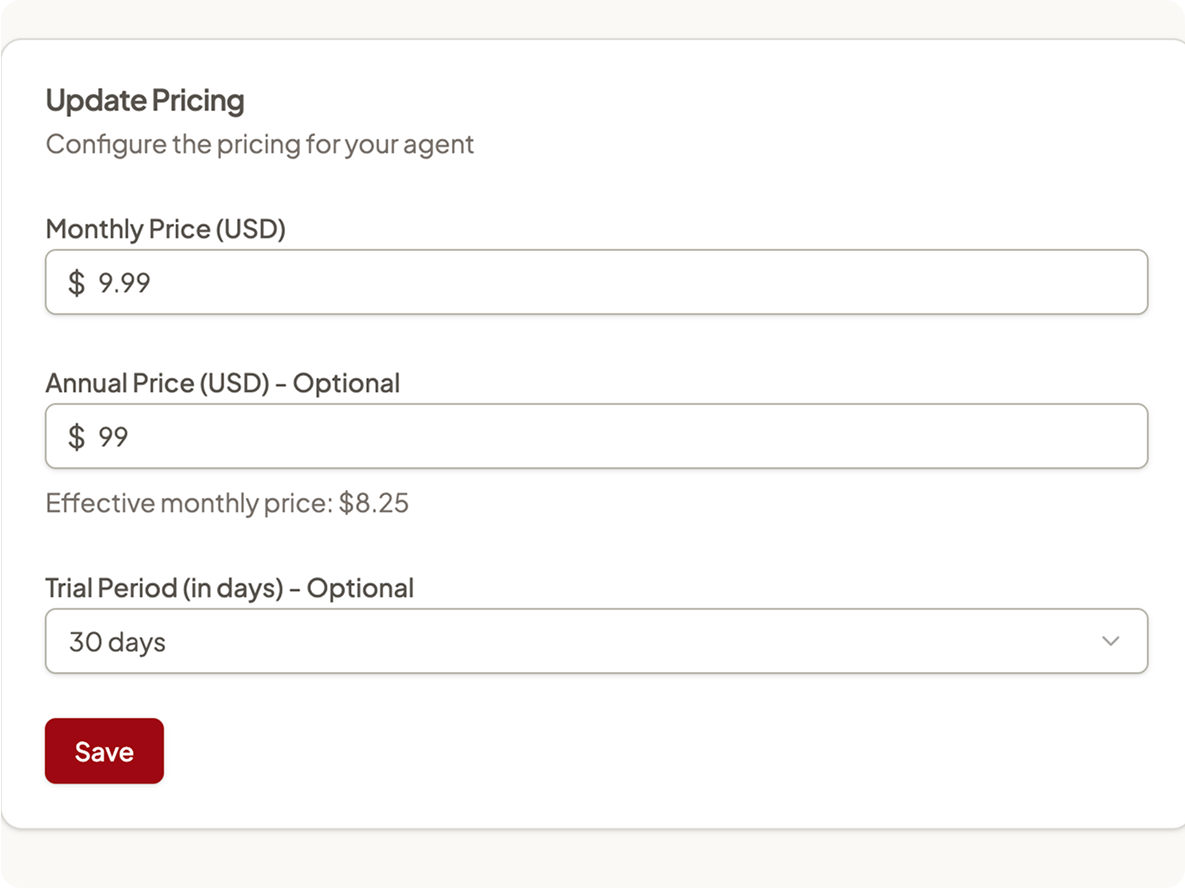
Task: Click the 'Monthly Price (USD)' label
Action: click(x=166, y=229)
